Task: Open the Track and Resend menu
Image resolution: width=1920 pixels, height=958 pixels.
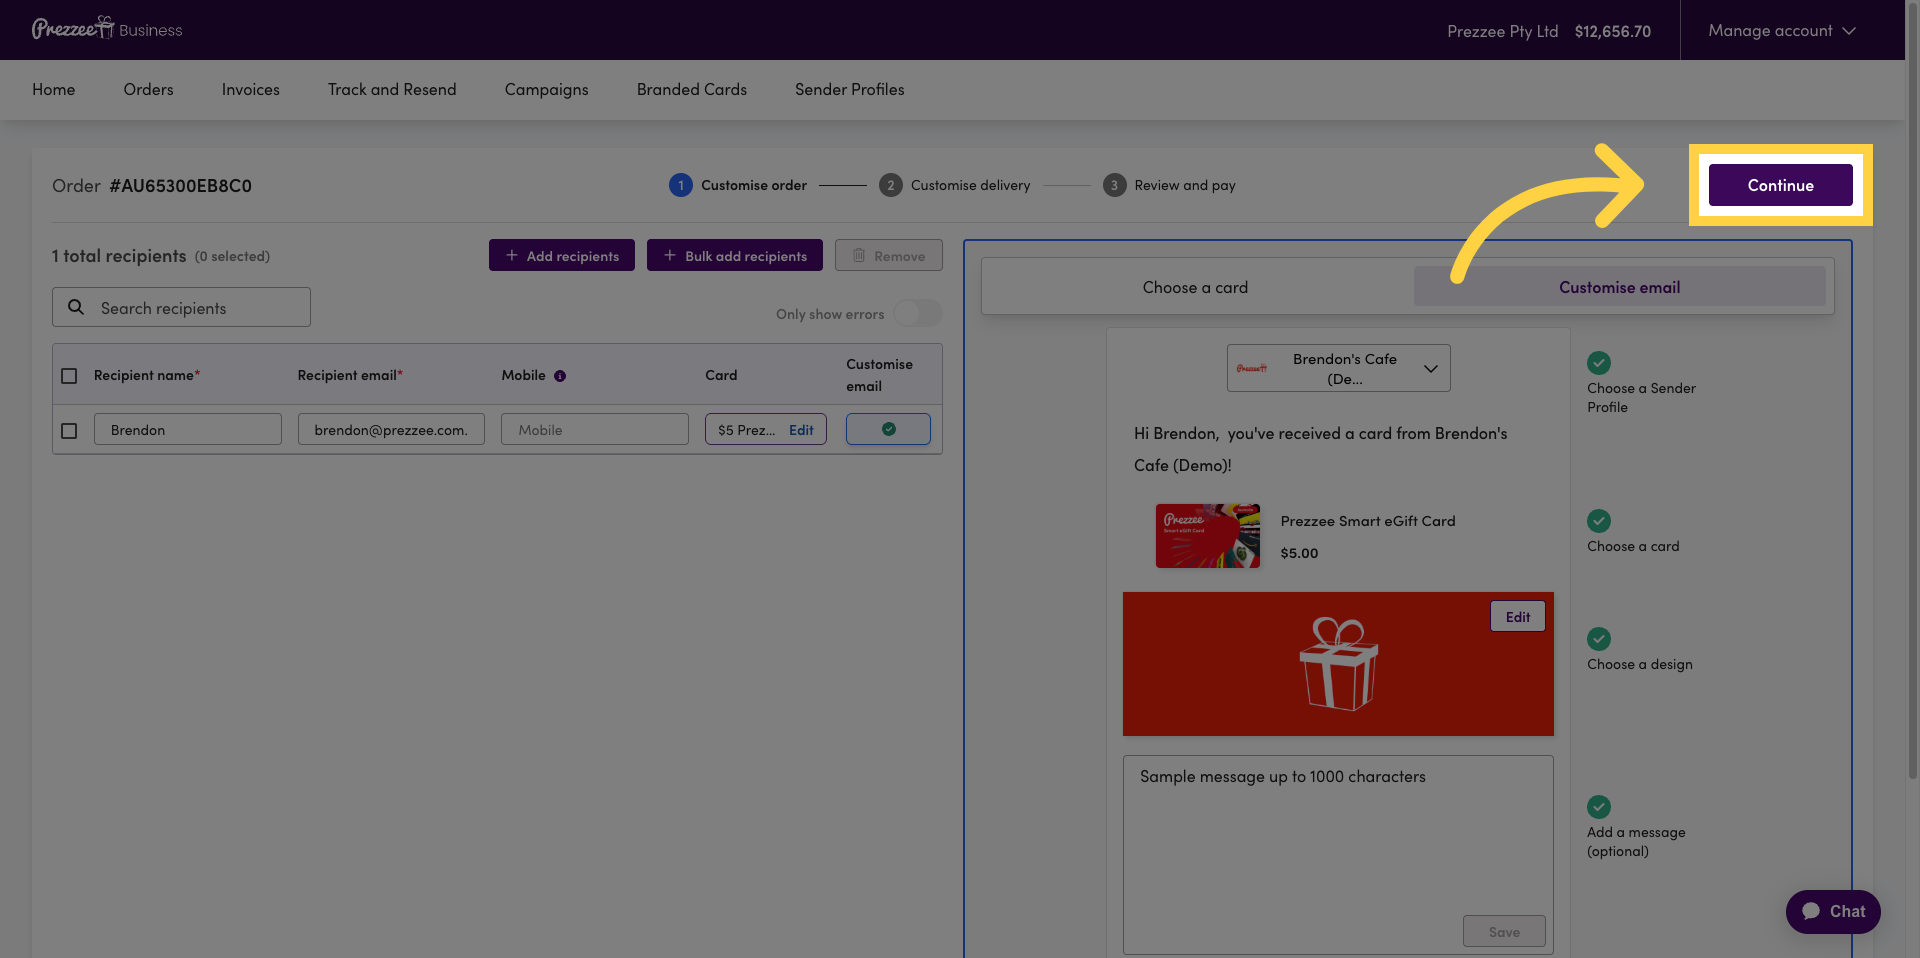Action: coord(392,90)
